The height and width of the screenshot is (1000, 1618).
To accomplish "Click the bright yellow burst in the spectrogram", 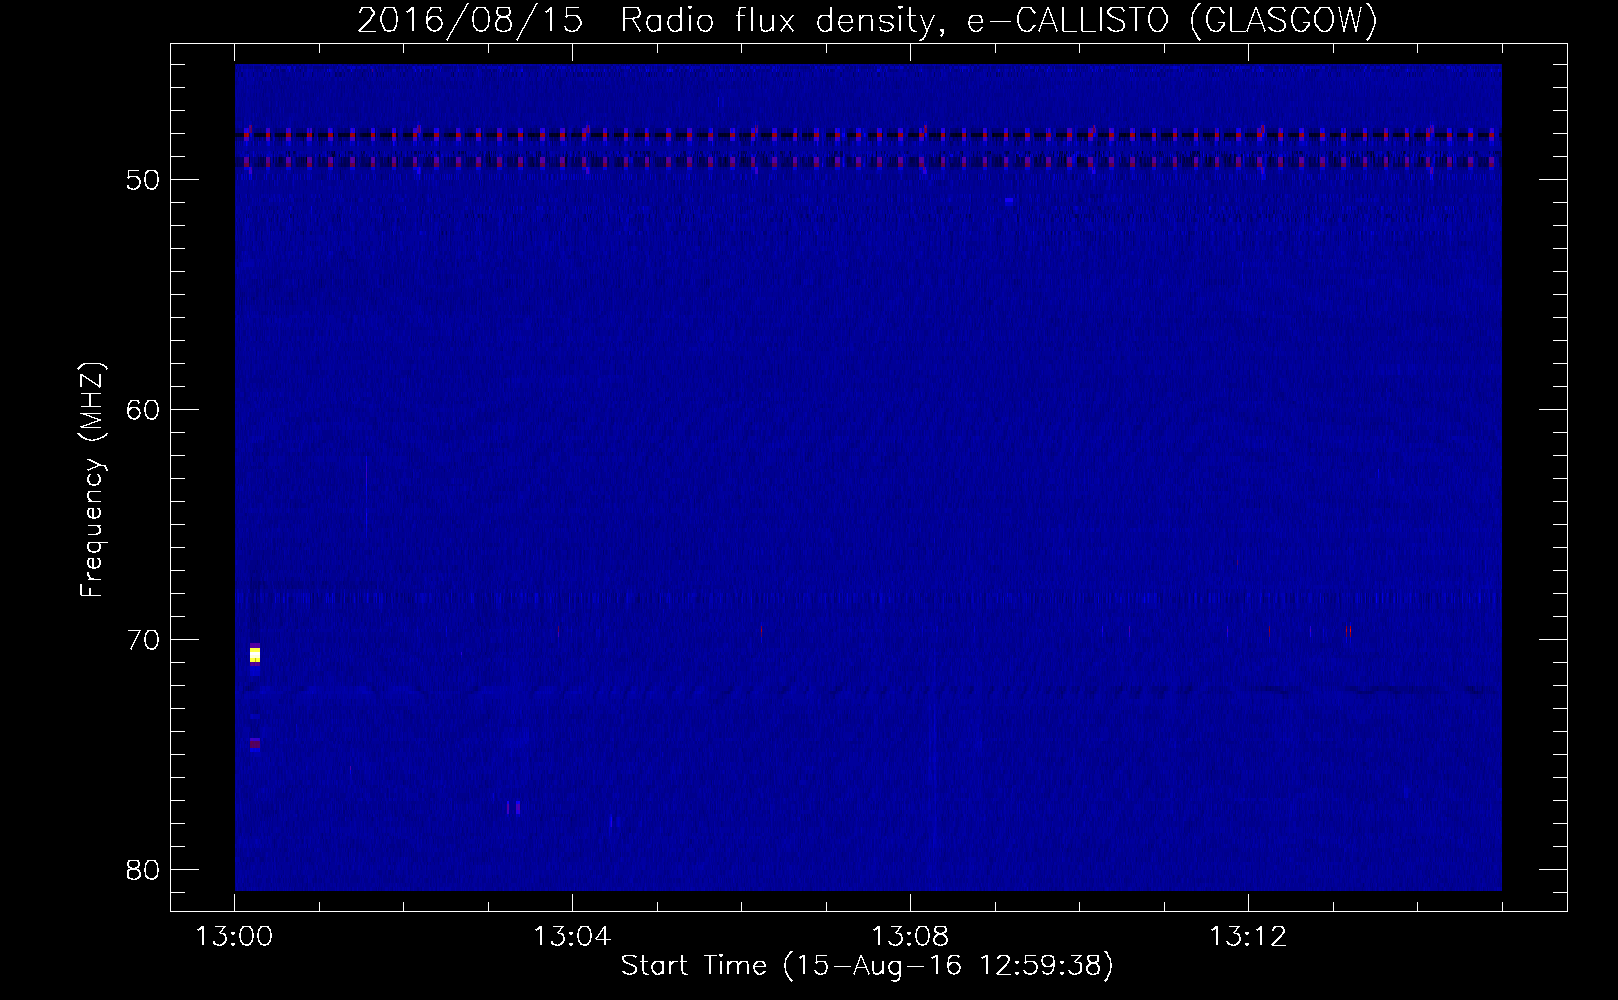I will [x=255, y=655].
